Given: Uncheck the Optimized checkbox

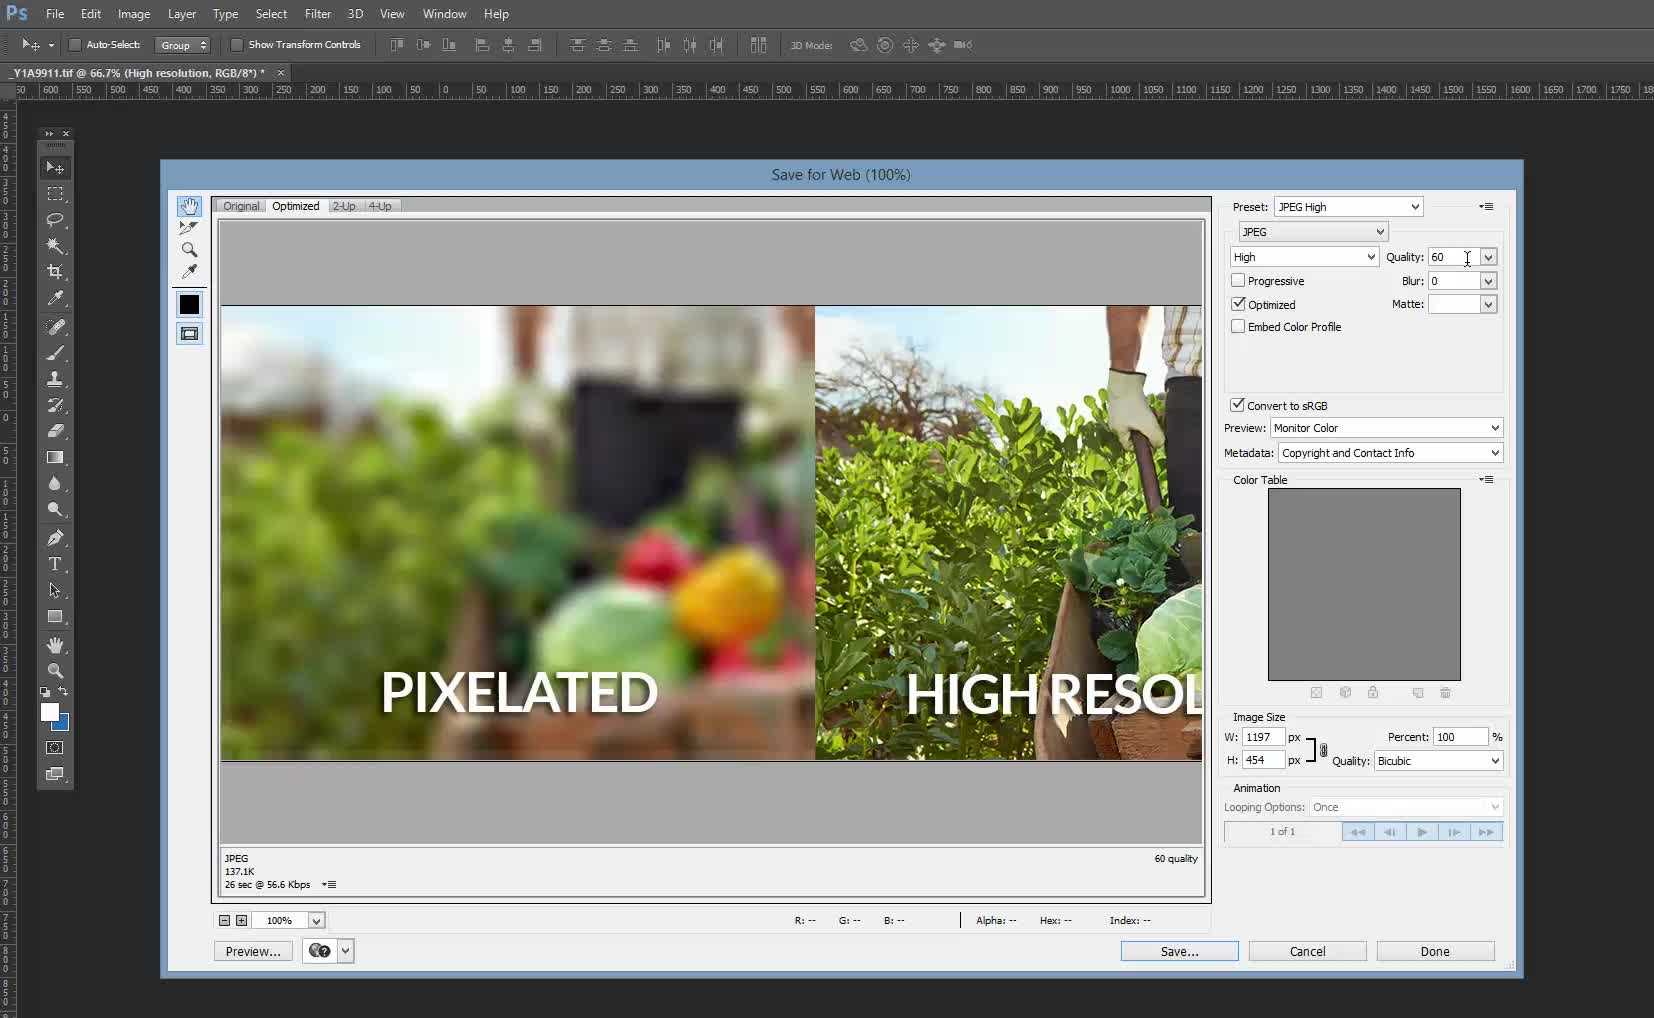Looking at the screenshot, I should coord(1238,304).
